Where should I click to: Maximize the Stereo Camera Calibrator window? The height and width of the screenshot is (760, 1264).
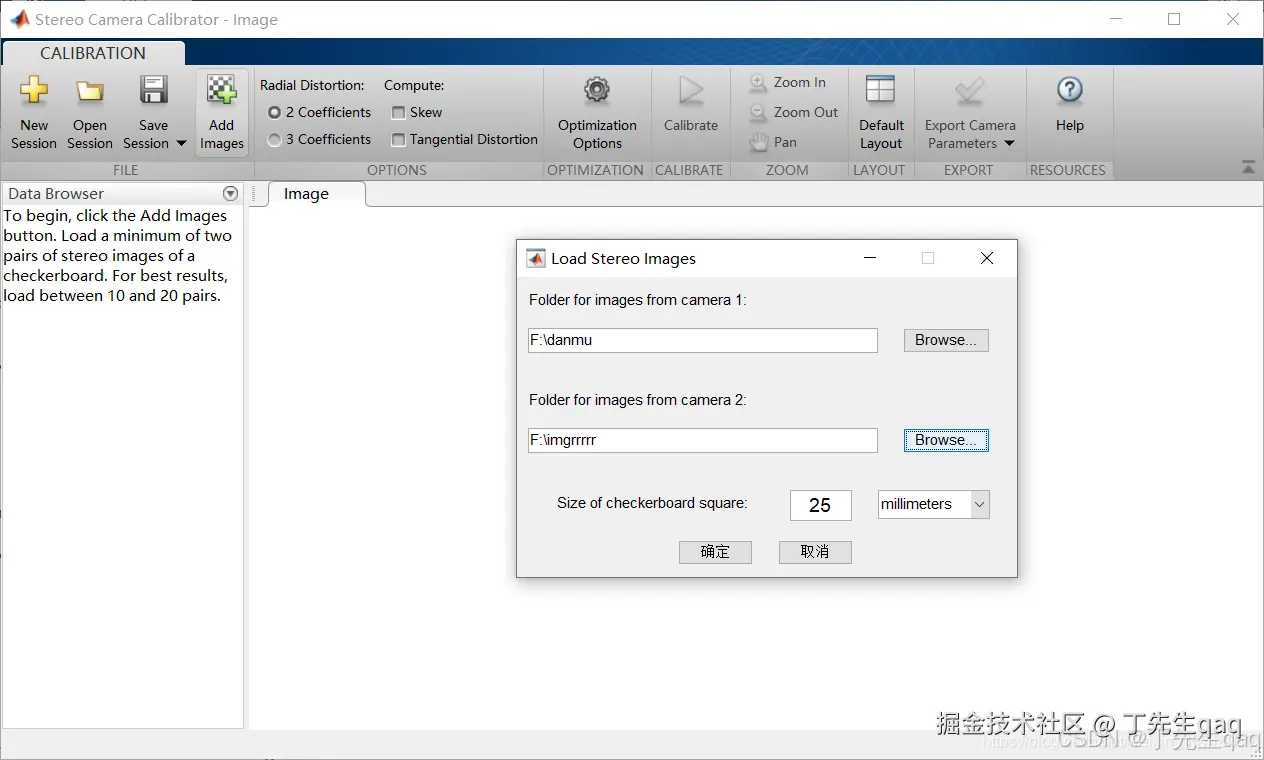(x=1174, y=19)
